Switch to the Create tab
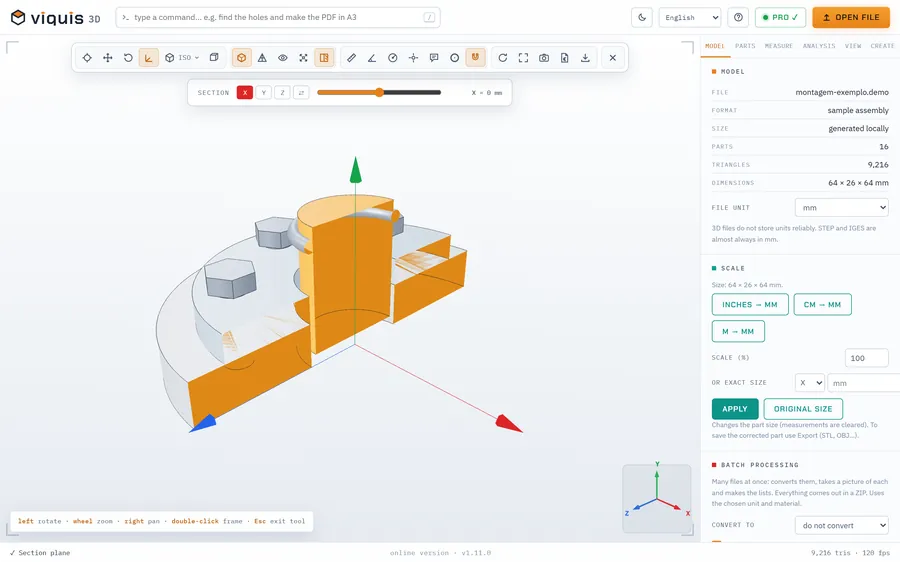 coord(882,46)
